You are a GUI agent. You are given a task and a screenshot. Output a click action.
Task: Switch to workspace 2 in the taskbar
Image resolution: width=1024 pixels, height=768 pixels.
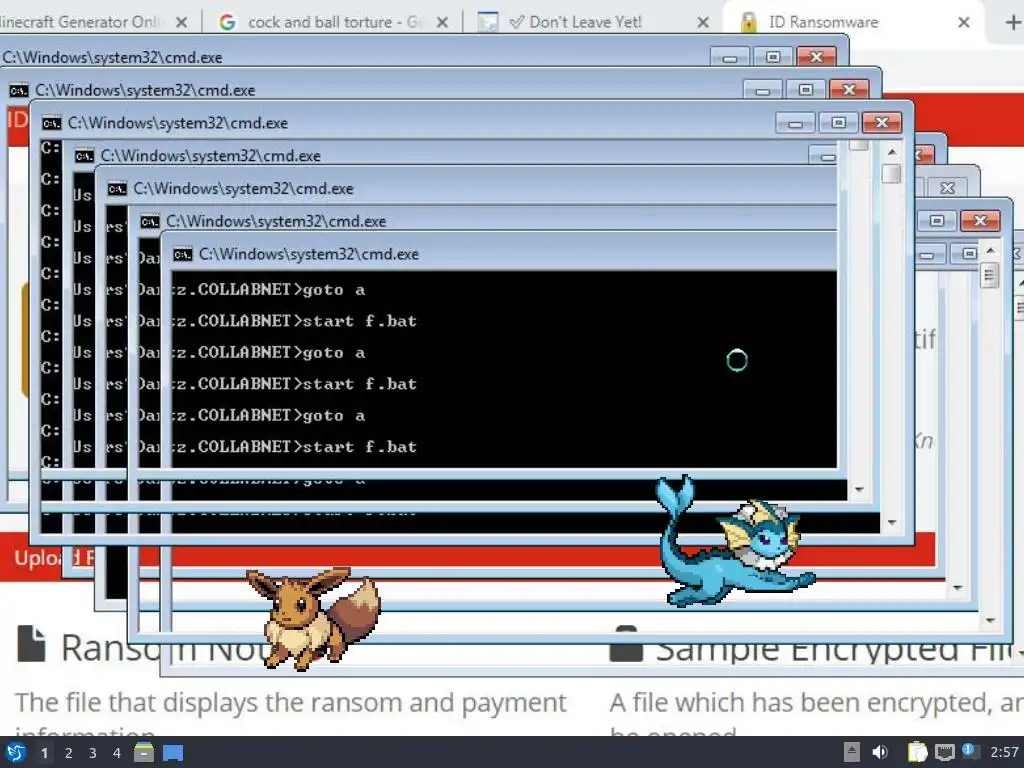coord(69,753)
